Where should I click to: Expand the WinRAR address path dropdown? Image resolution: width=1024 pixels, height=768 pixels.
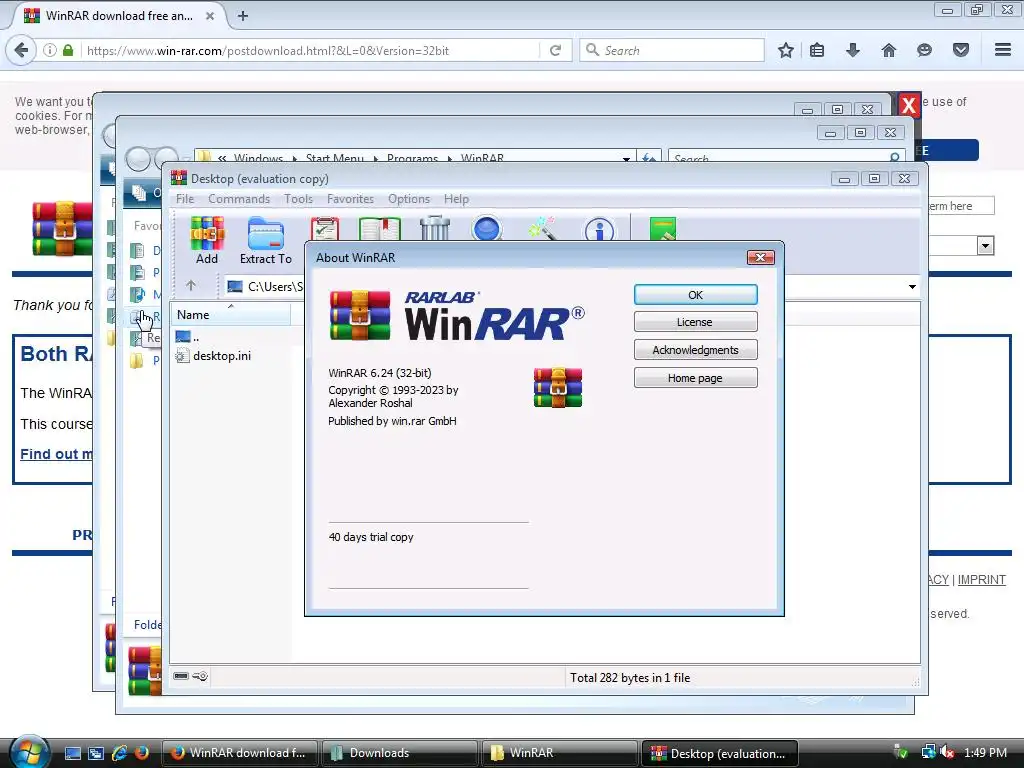(912, 287)
